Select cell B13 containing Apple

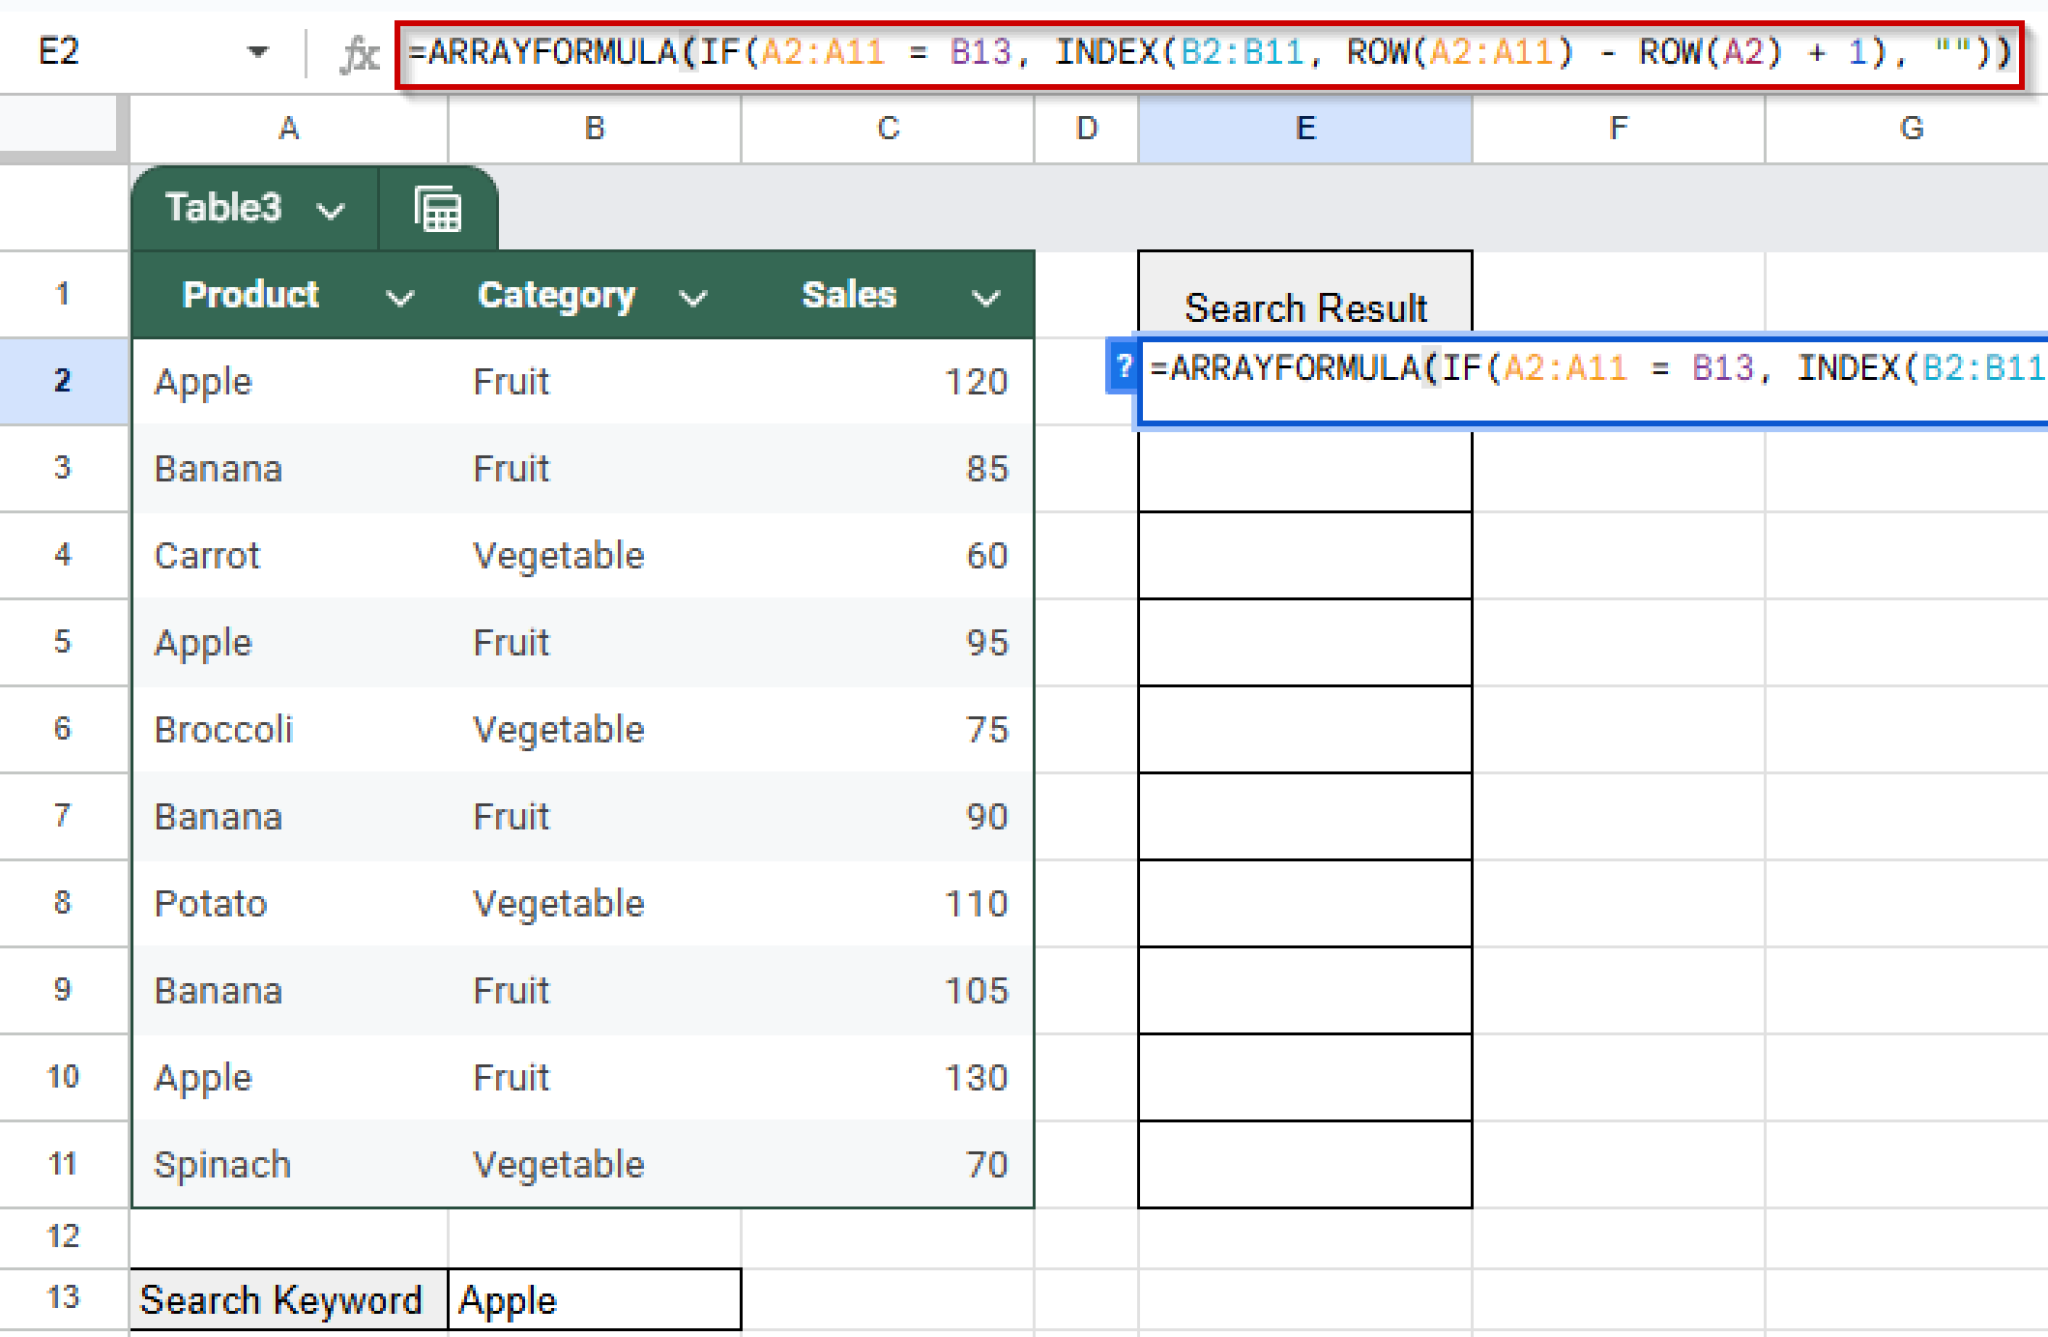593,1299
